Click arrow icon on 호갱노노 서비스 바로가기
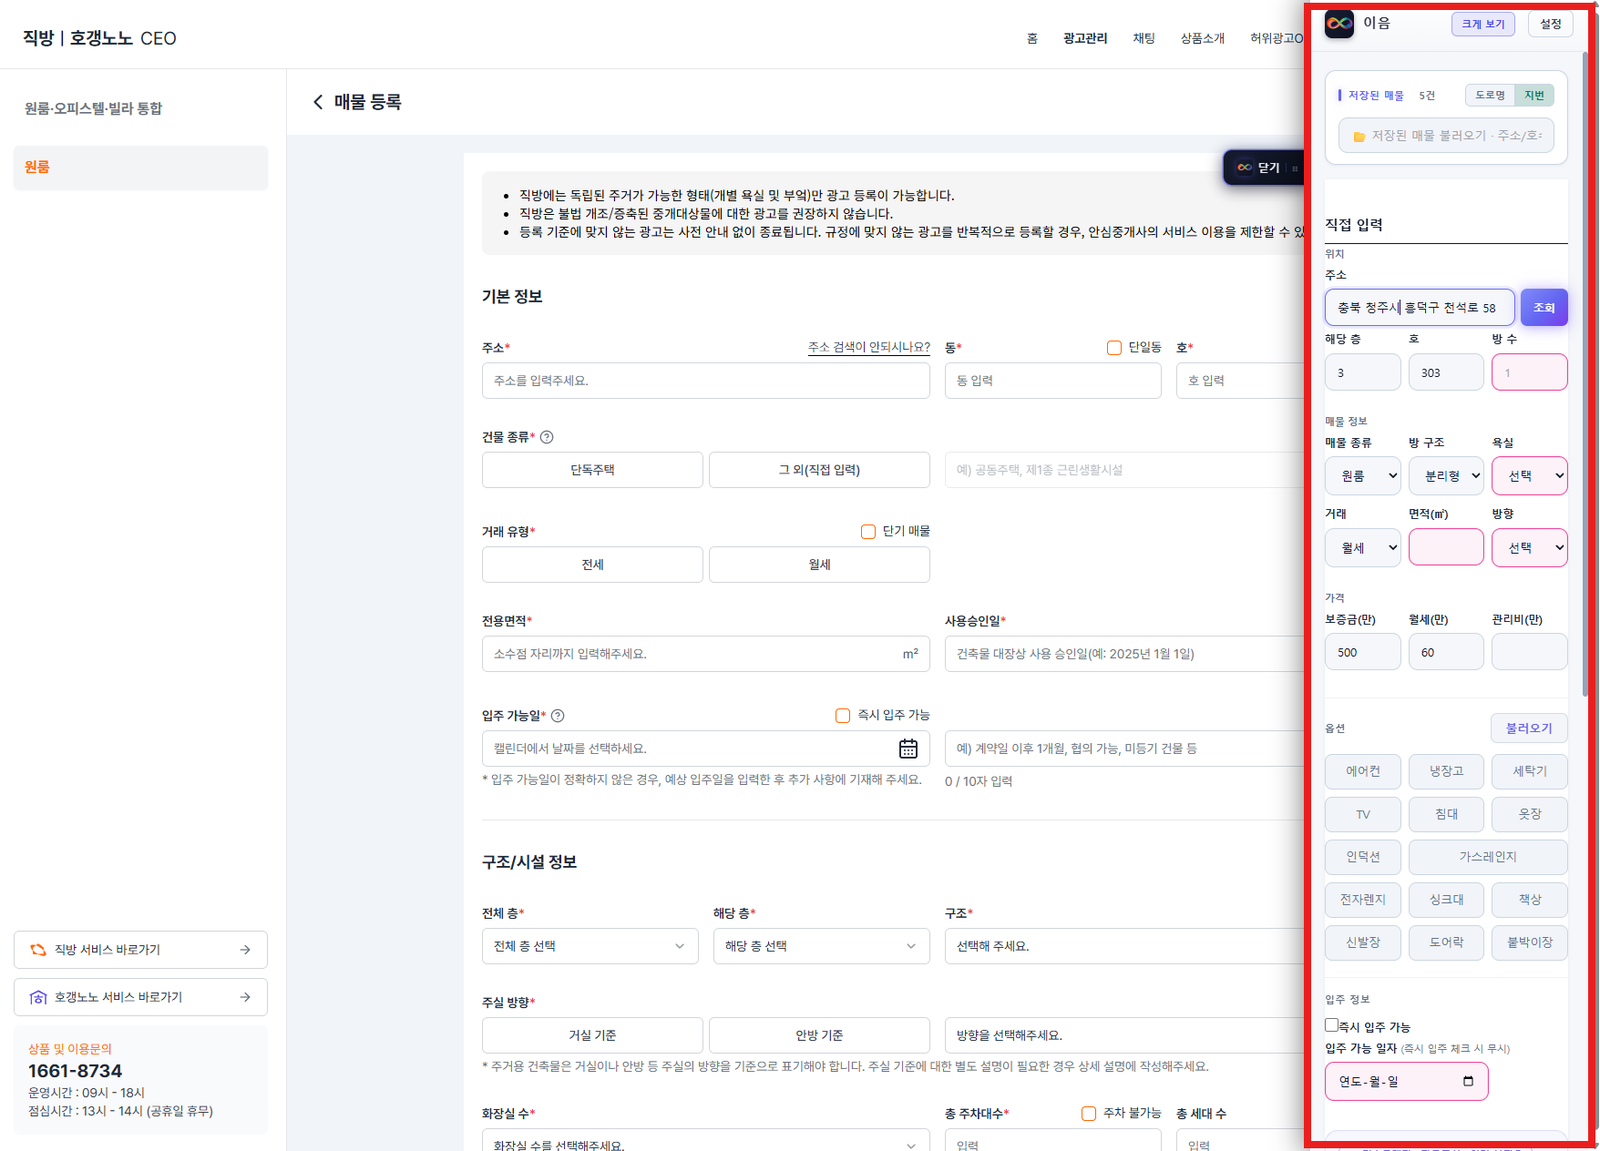The width and height of the screenshot is (1600, 1151). tap(245, 997)
